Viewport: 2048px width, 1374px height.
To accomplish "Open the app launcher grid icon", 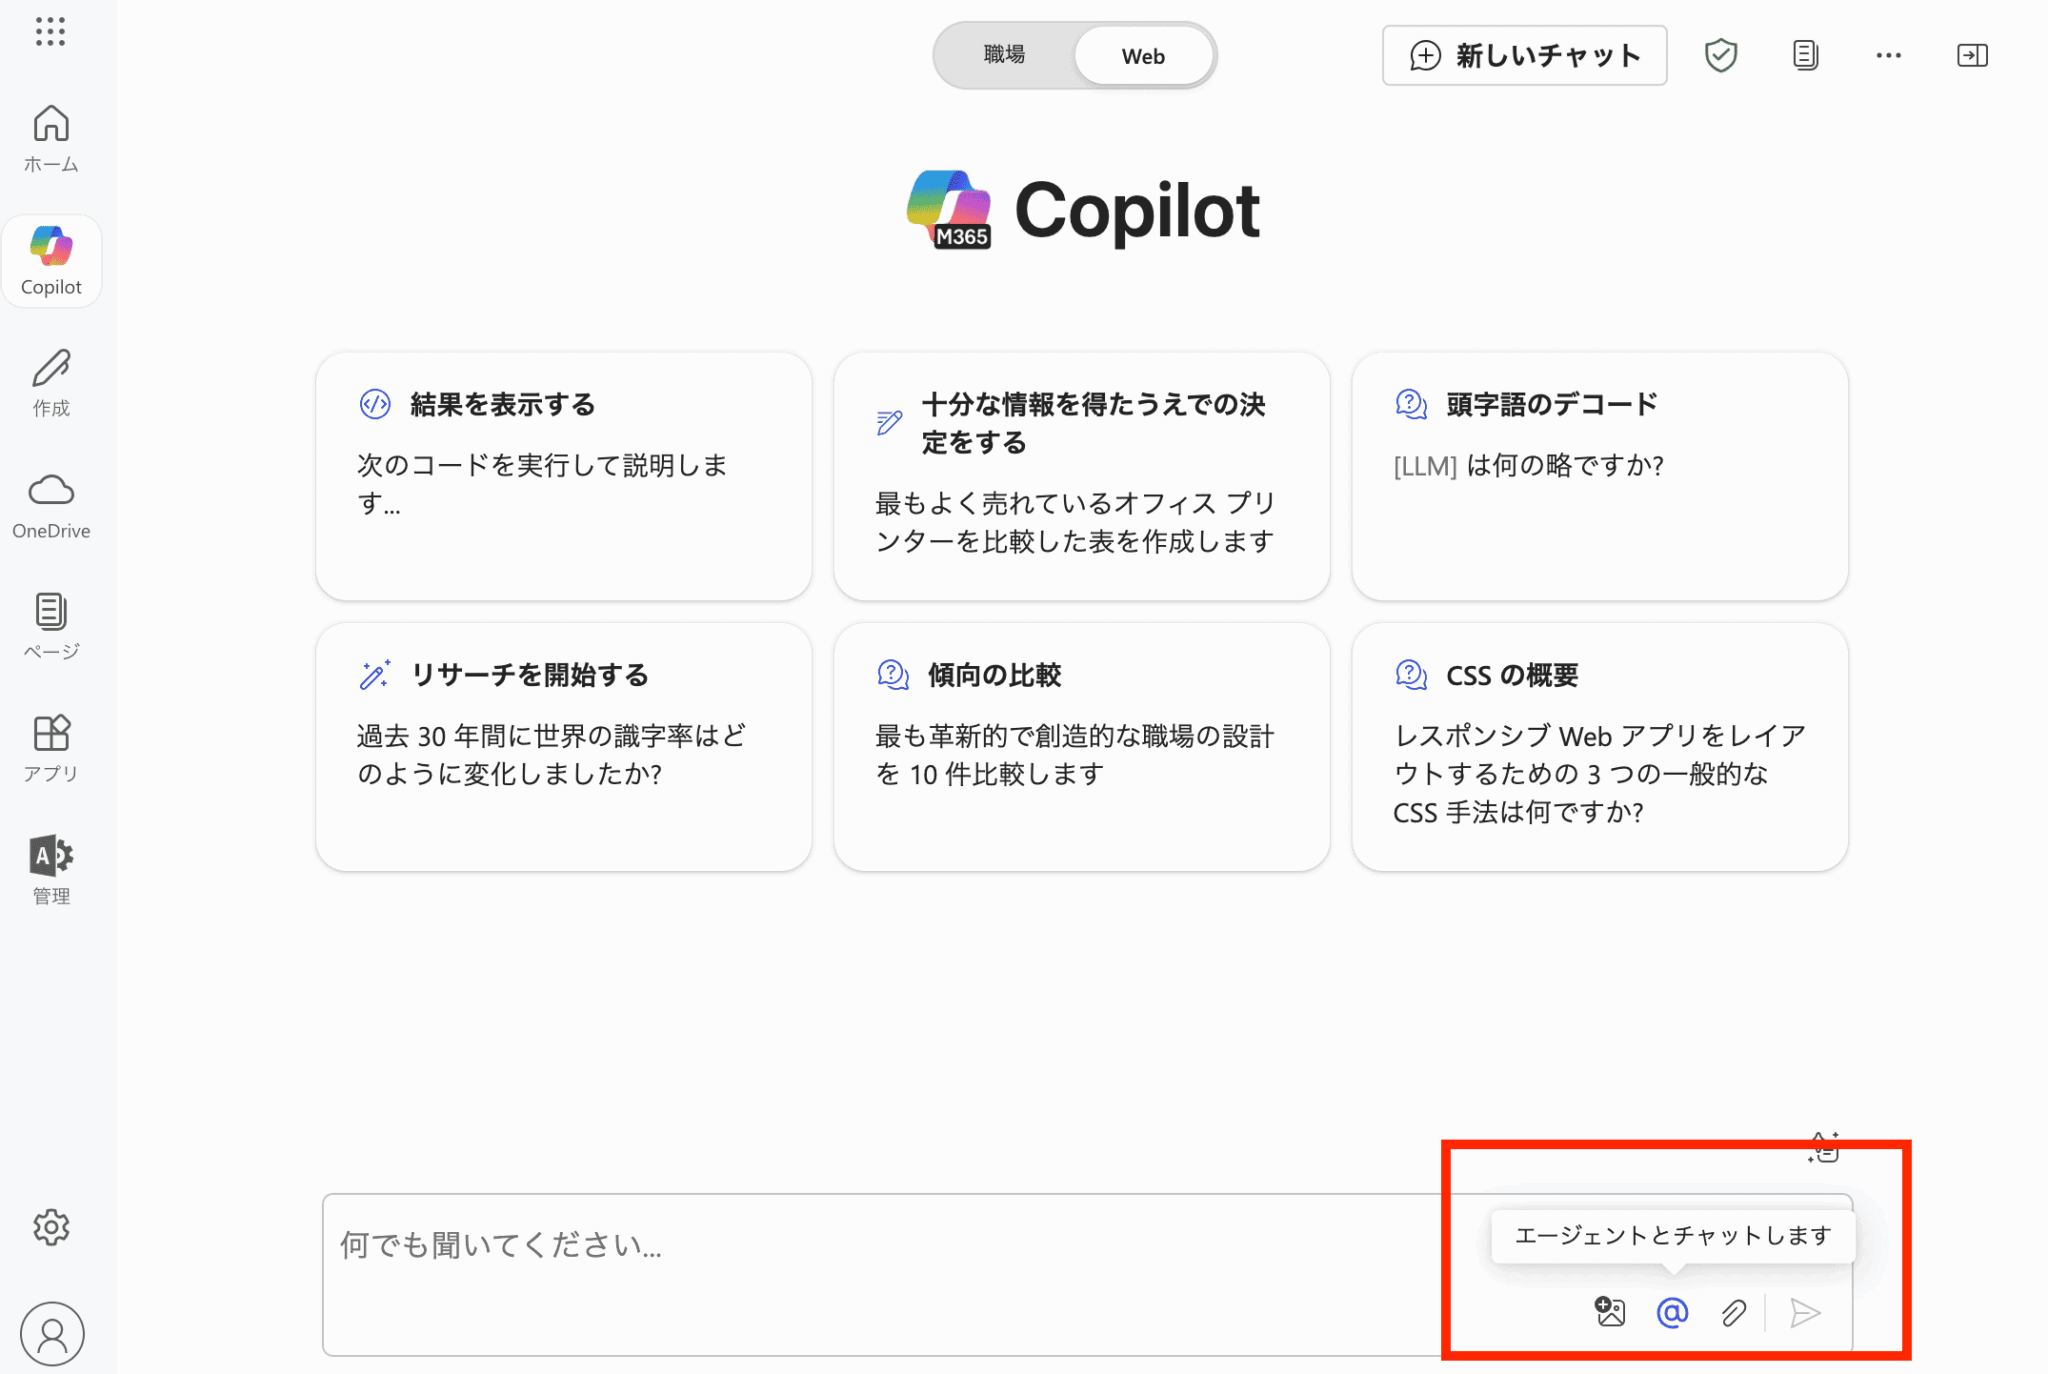I will click(50, 31).
